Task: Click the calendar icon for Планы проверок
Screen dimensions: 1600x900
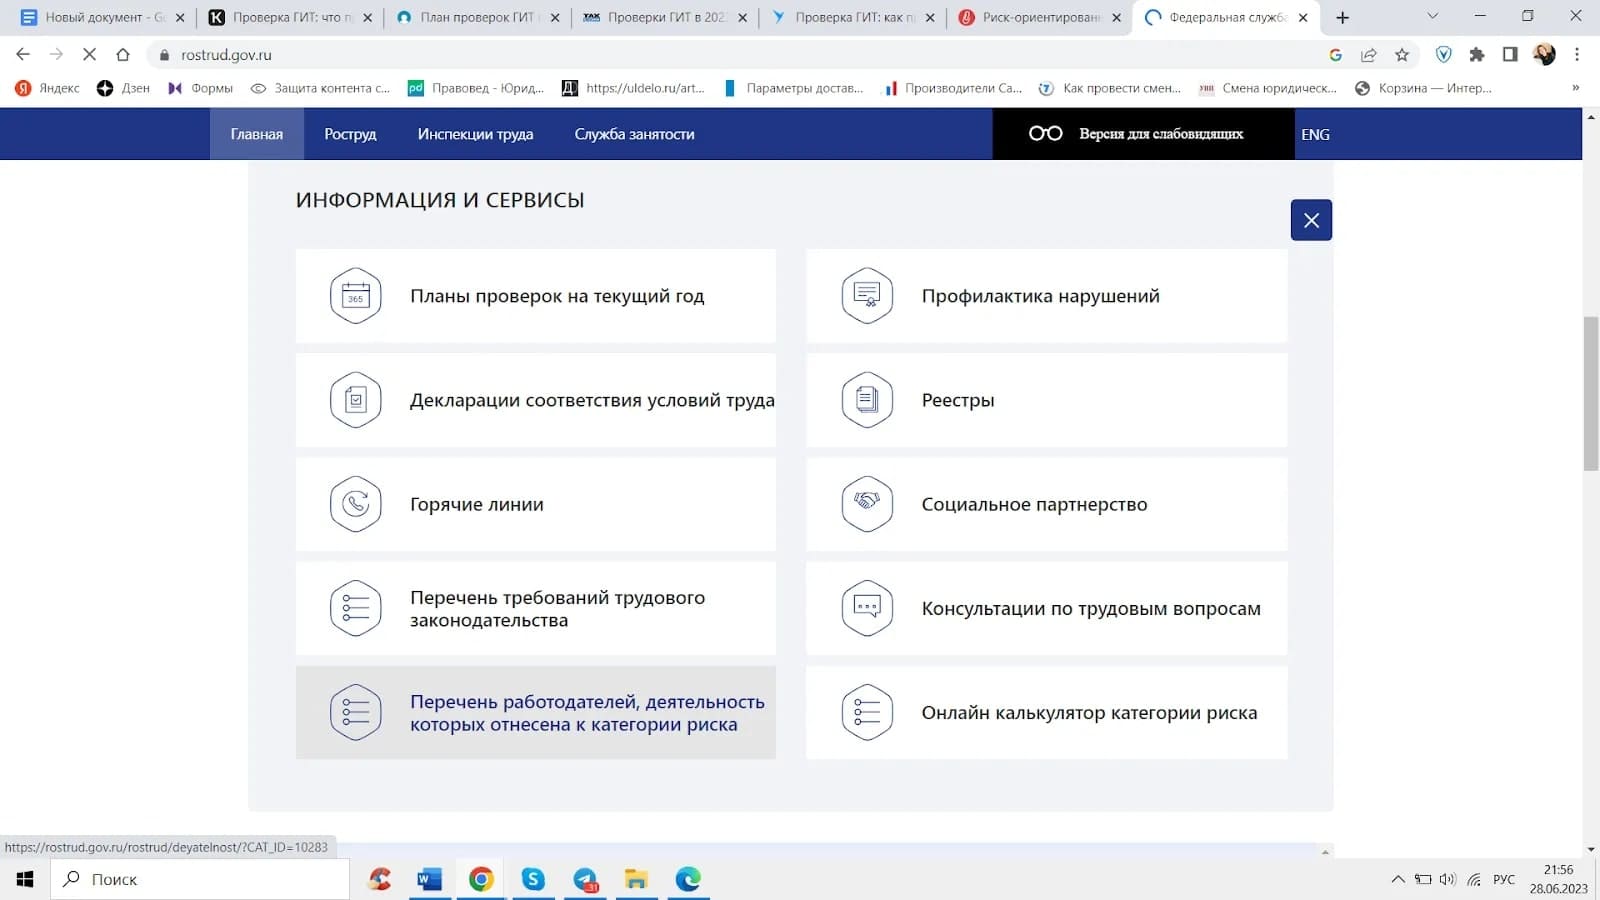Action: click(356, 296)
